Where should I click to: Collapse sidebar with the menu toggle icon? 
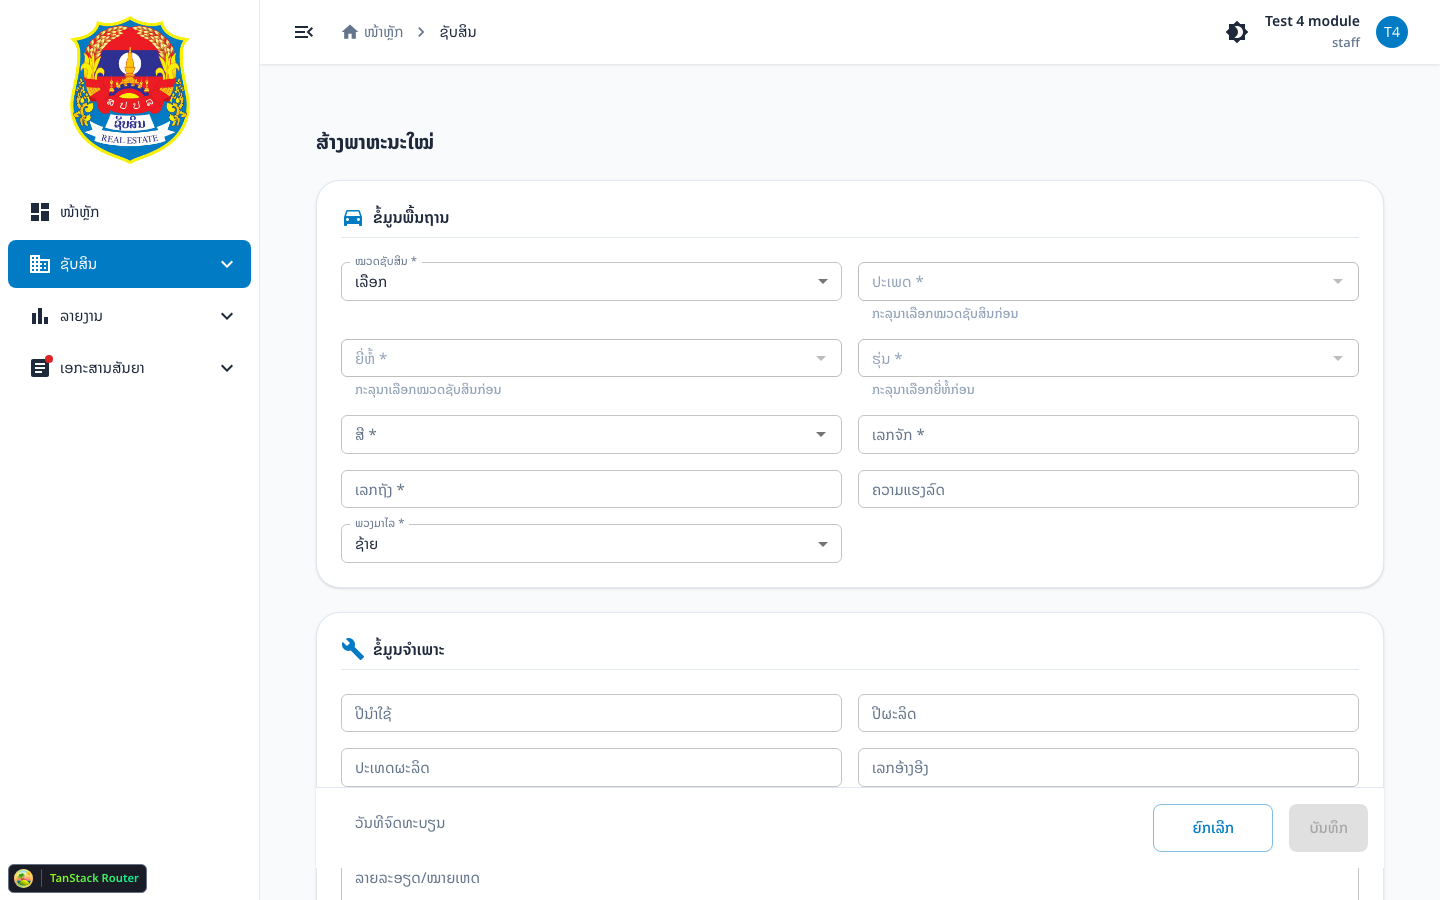pyautogui.click(x=304, y=32)
